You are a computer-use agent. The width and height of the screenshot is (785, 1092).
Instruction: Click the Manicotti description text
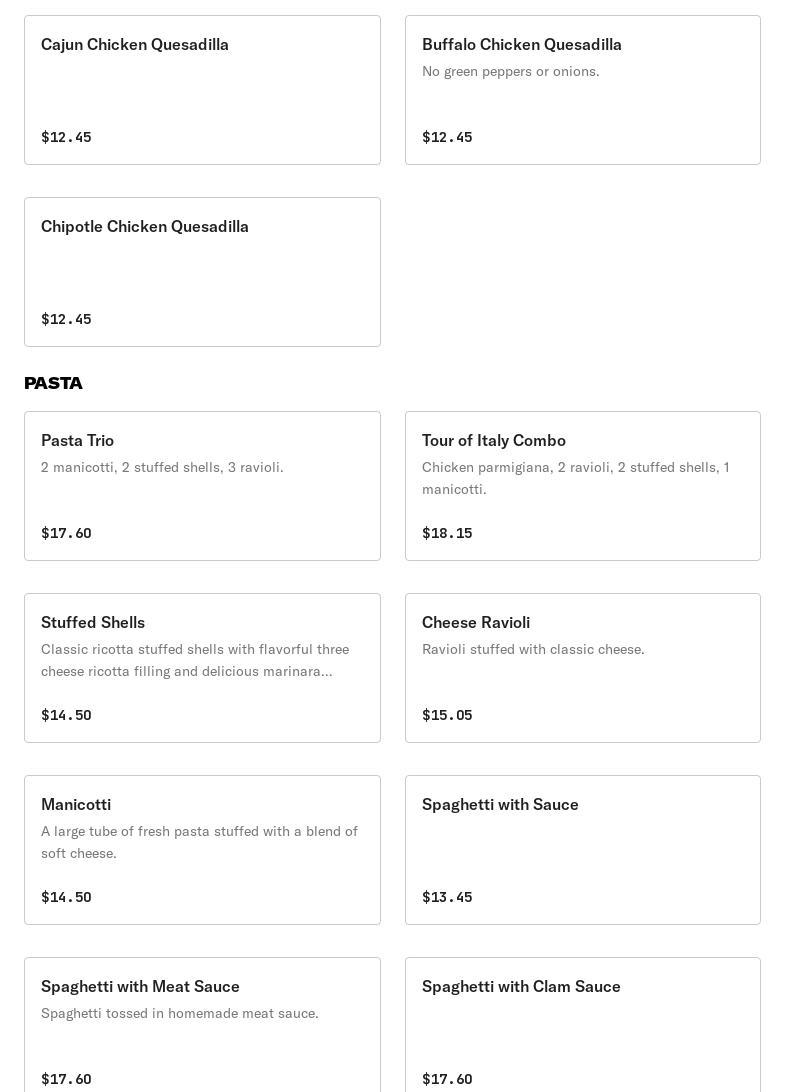[x=199, y=842]
